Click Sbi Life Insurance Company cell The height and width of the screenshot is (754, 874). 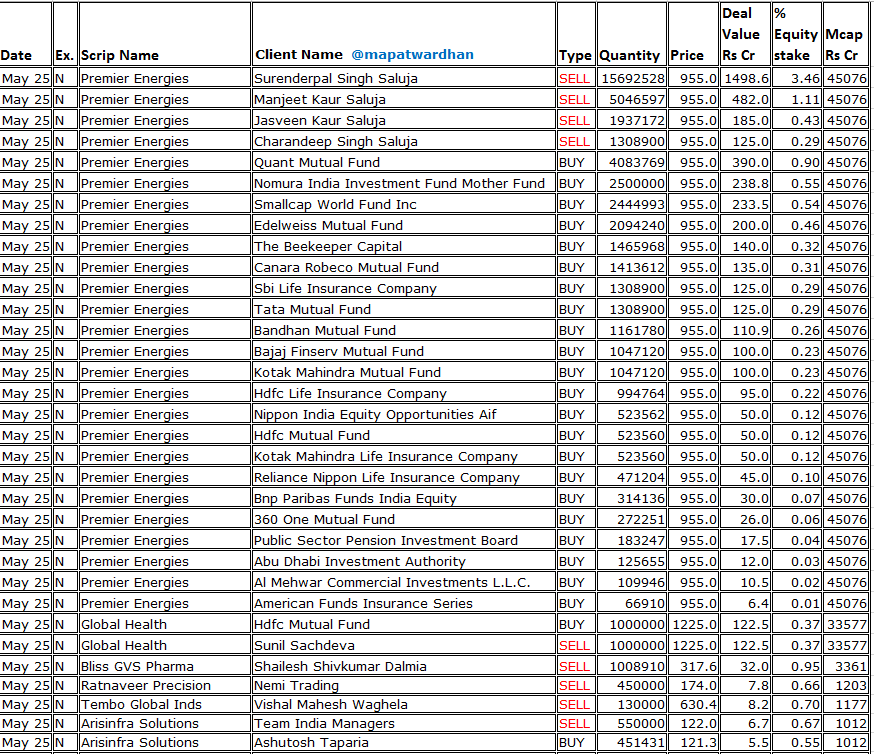click(404, 289)
